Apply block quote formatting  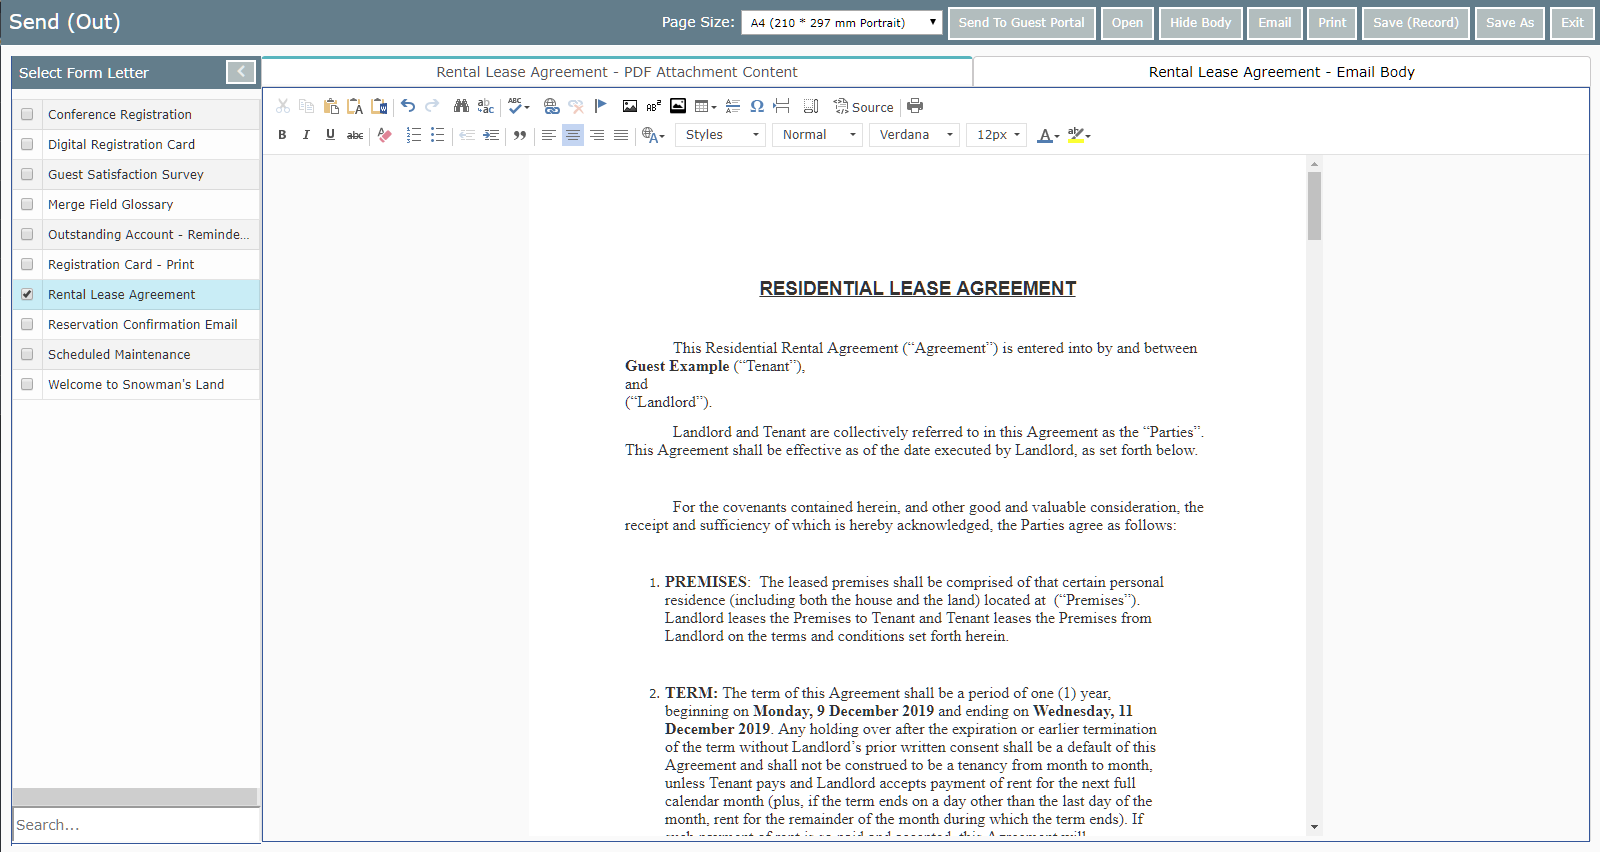[520, 135]
